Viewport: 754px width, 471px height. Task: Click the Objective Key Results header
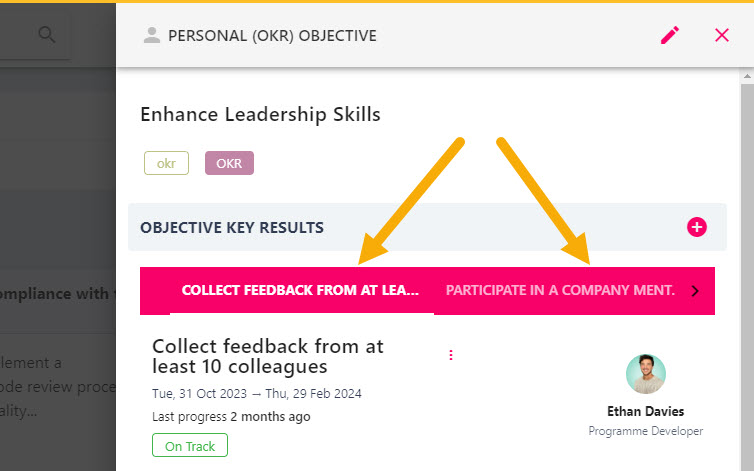(x=232, y=228)
